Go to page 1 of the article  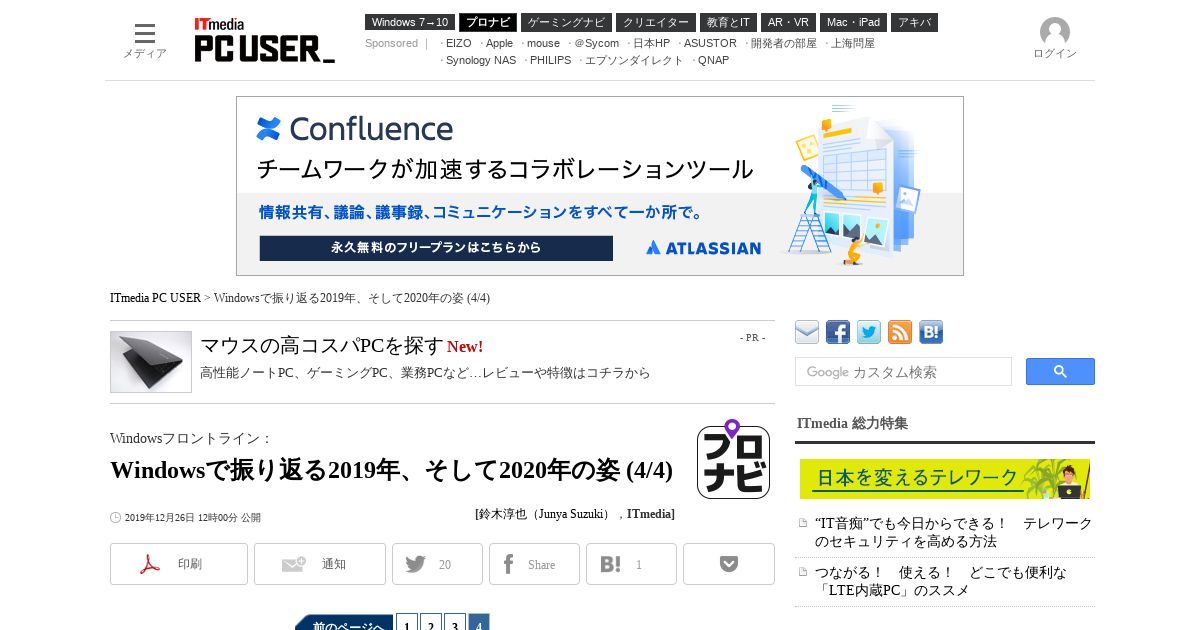pos(407,623)
